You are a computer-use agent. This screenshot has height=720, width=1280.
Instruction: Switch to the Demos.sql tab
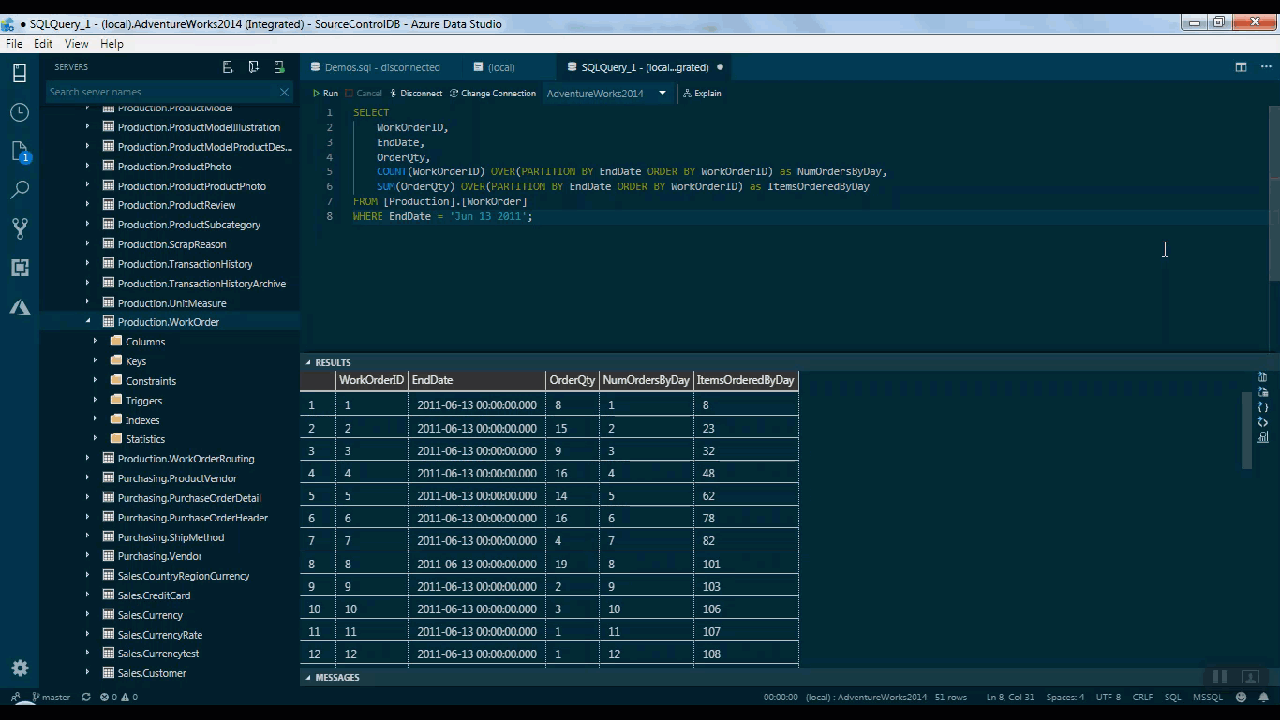[x=382, y=67]
